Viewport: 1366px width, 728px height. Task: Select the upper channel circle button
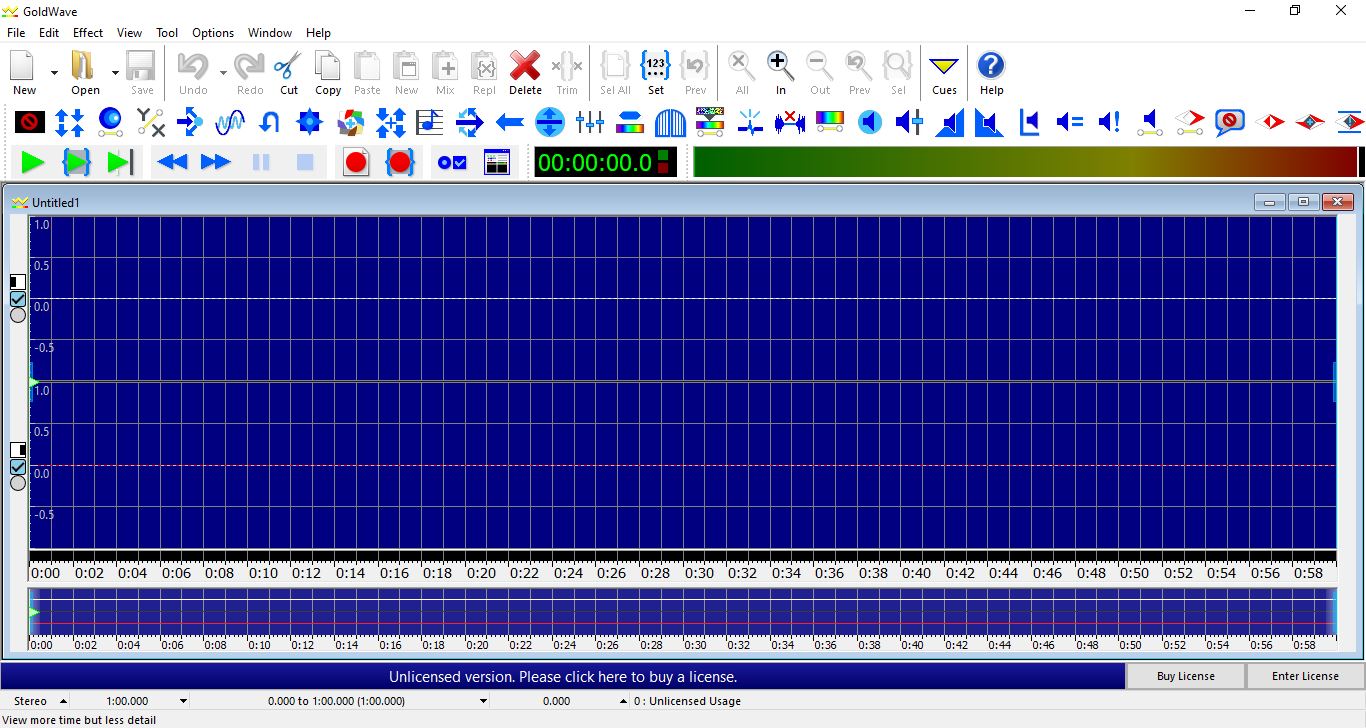18,315
